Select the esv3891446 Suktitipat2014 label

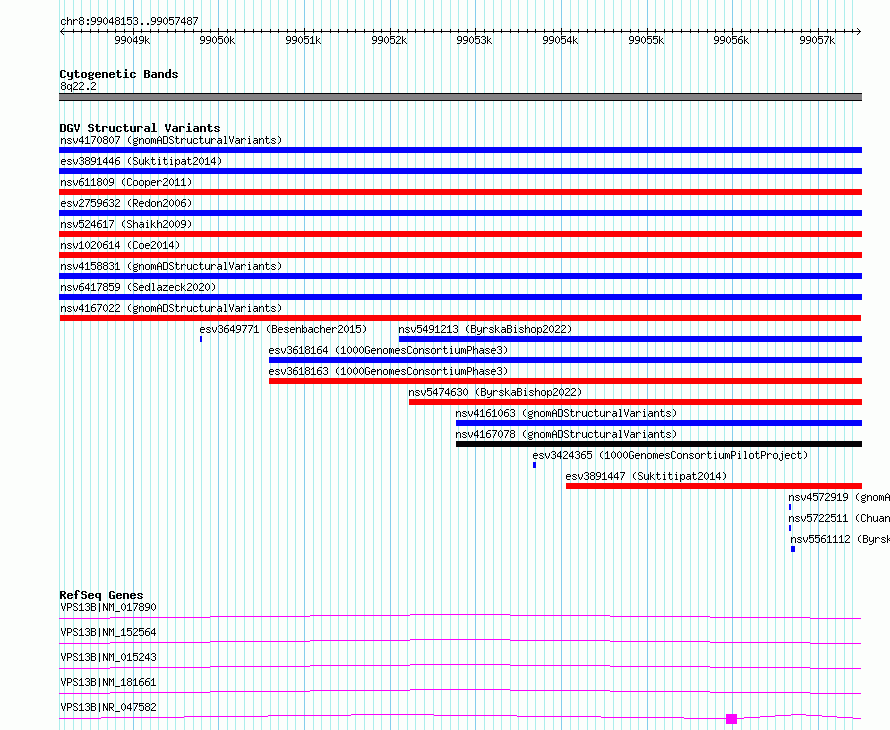141,161
